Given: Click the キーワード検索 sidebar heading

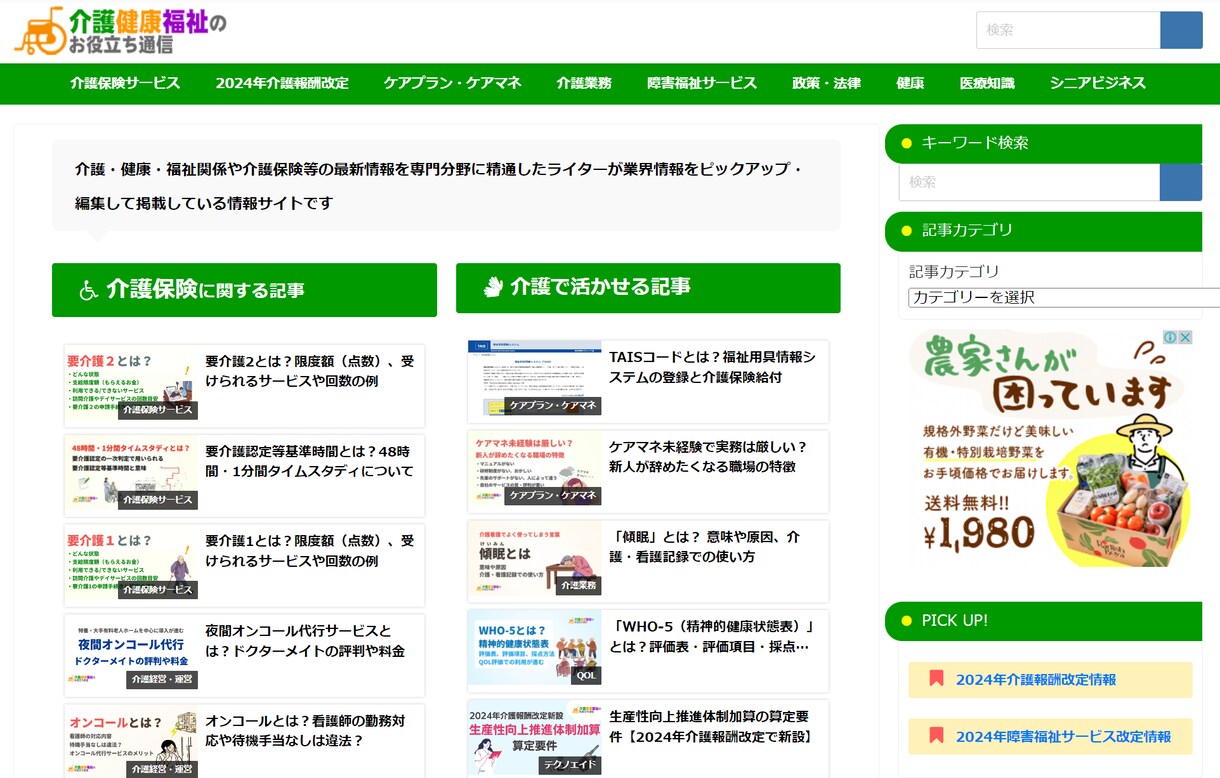Looking at the screenshot, I should (1043, 143).
